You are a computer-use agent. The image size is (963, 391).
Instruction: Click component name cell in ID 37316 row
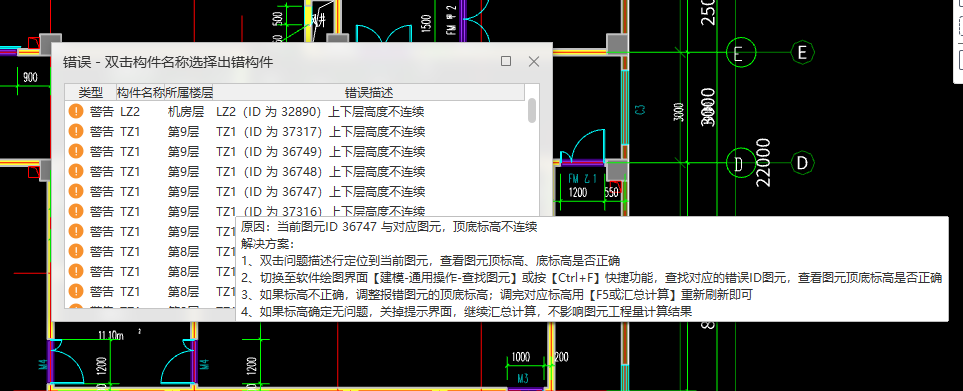point(130,211)
